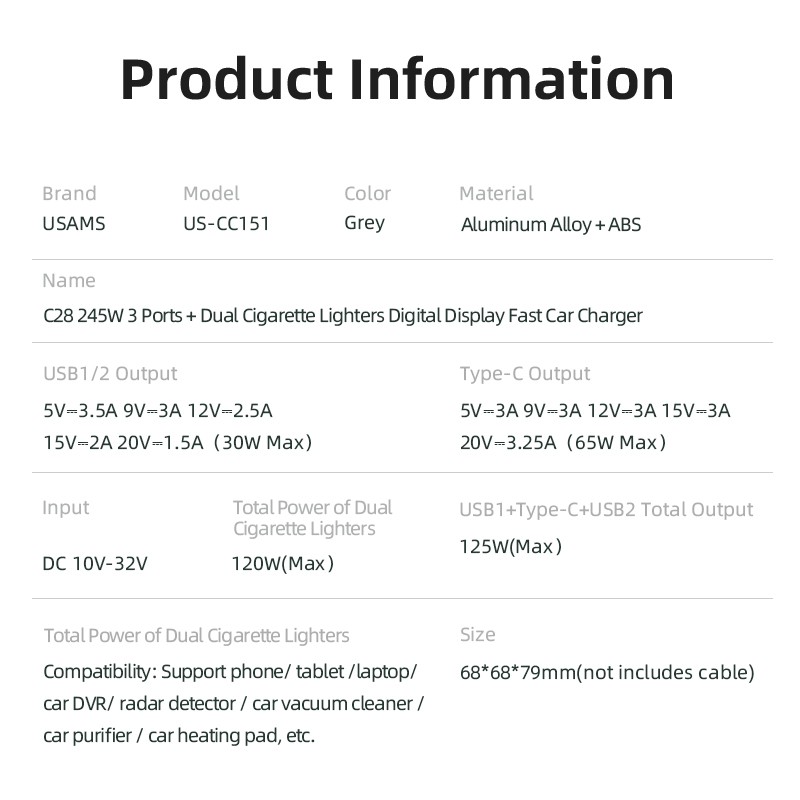Select the 30W Max output line
Screen dimensions: 800x800
click(177, 442)
